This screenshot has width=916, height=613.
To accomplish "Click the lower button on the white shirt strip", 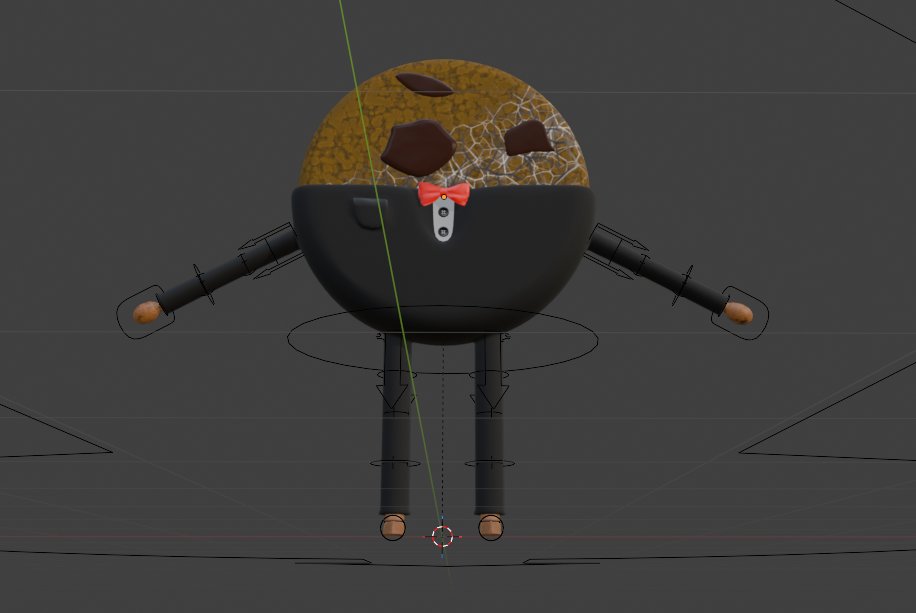I will point(443,232).
